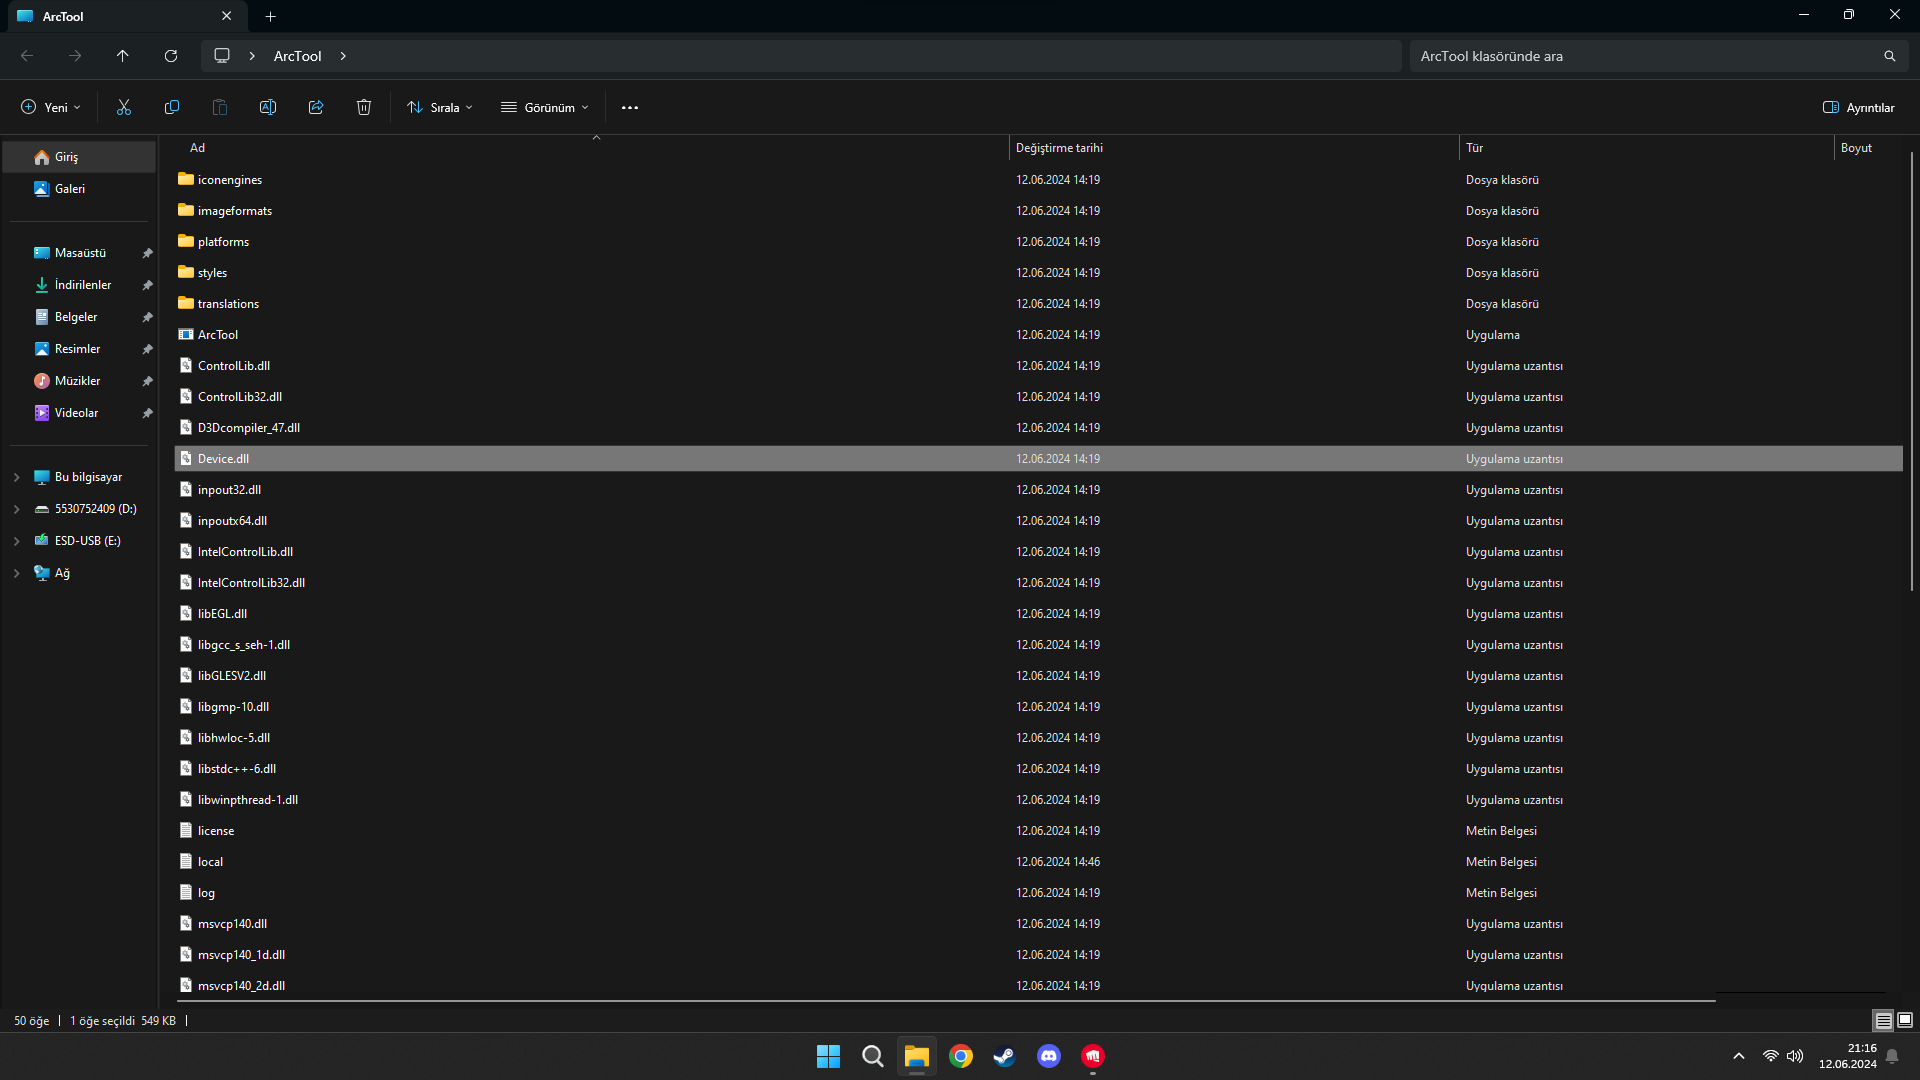This screenshot has width=1920, height=1080.
Task: Select Galeri in the navigation pane
Action: tap(80, 189)
